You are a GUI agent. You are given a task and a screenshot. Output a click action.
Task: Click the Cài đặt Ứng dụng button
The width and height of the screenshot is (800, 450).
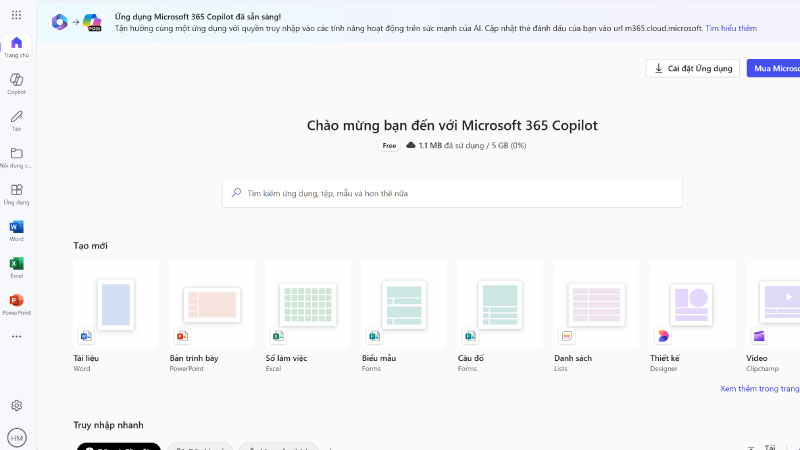click(x=692, y=68)
